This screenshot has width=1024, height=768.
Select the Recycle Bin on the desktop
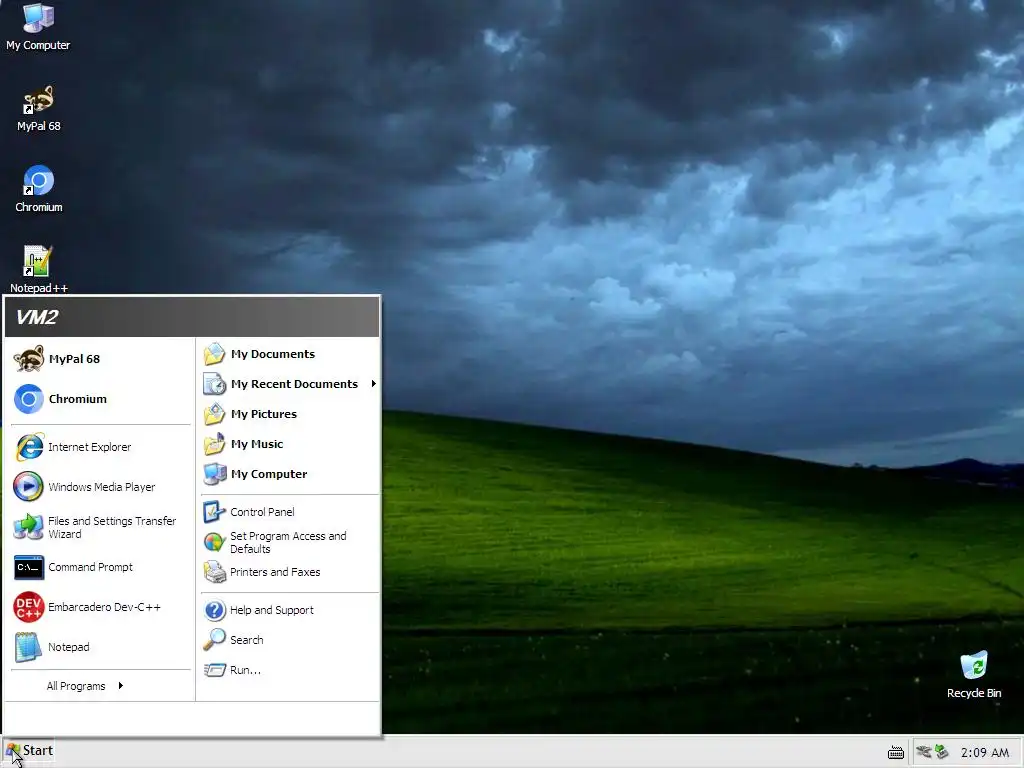pos(974,675)
